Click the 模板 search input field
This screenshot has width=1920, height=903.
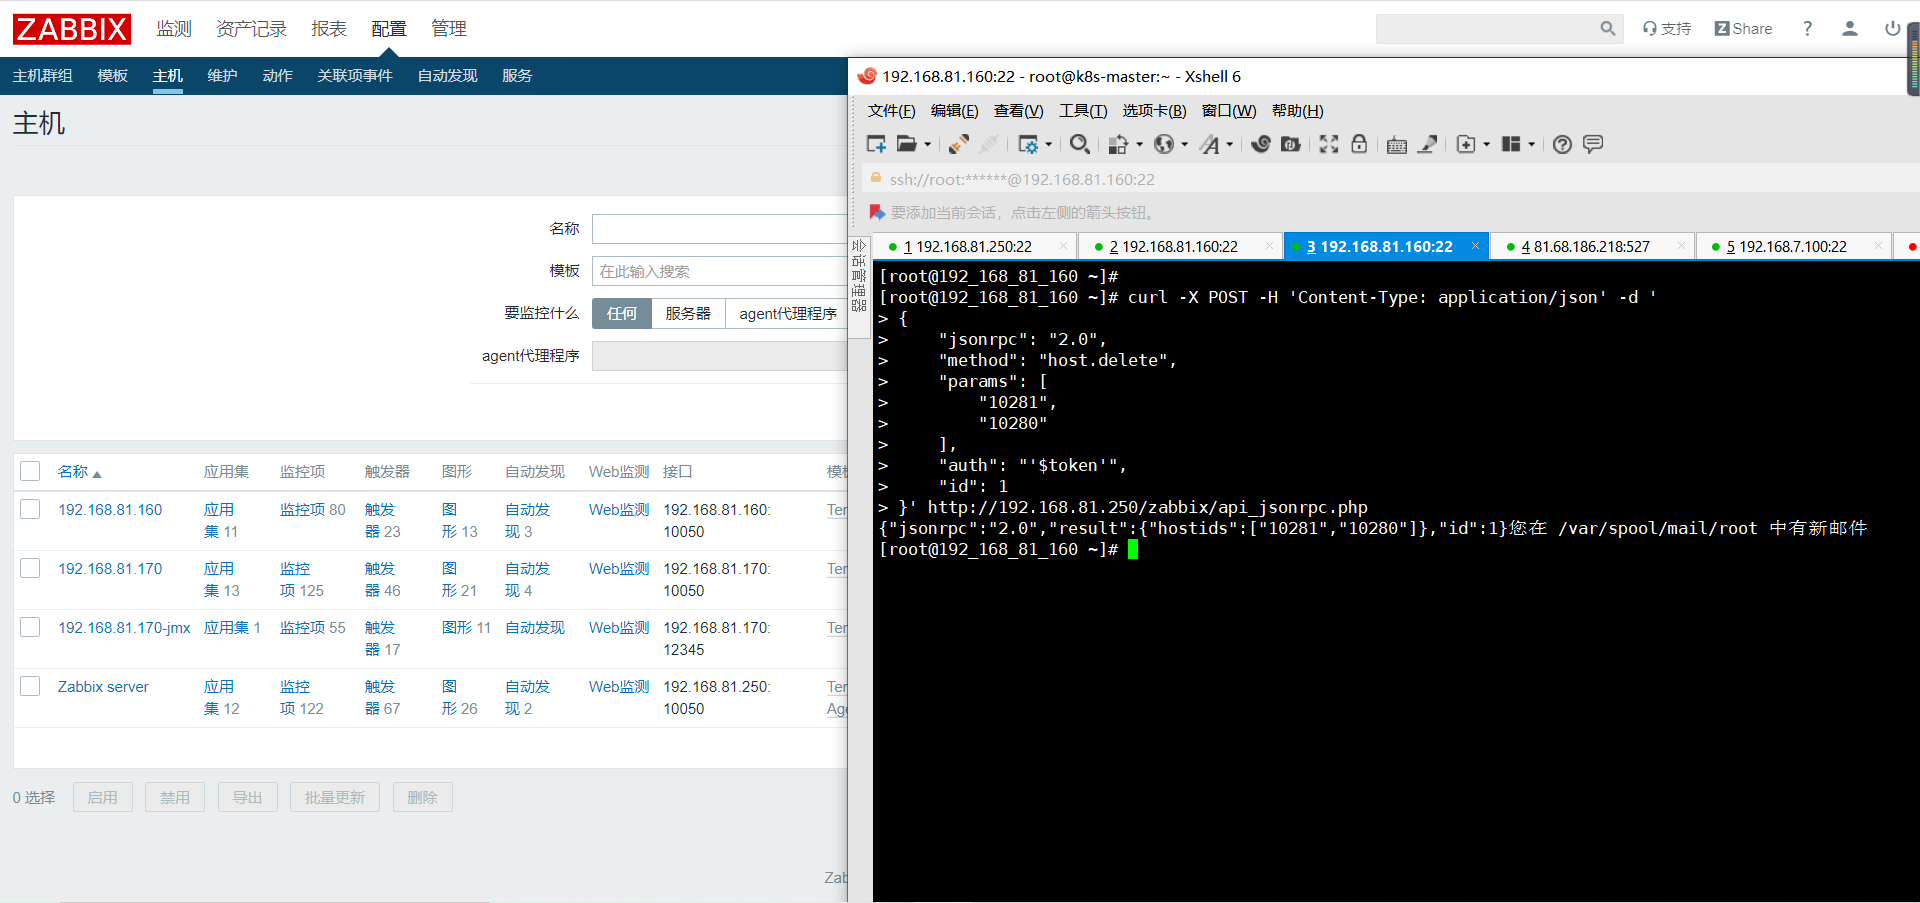pyautogui.click(x=720, y=271)
